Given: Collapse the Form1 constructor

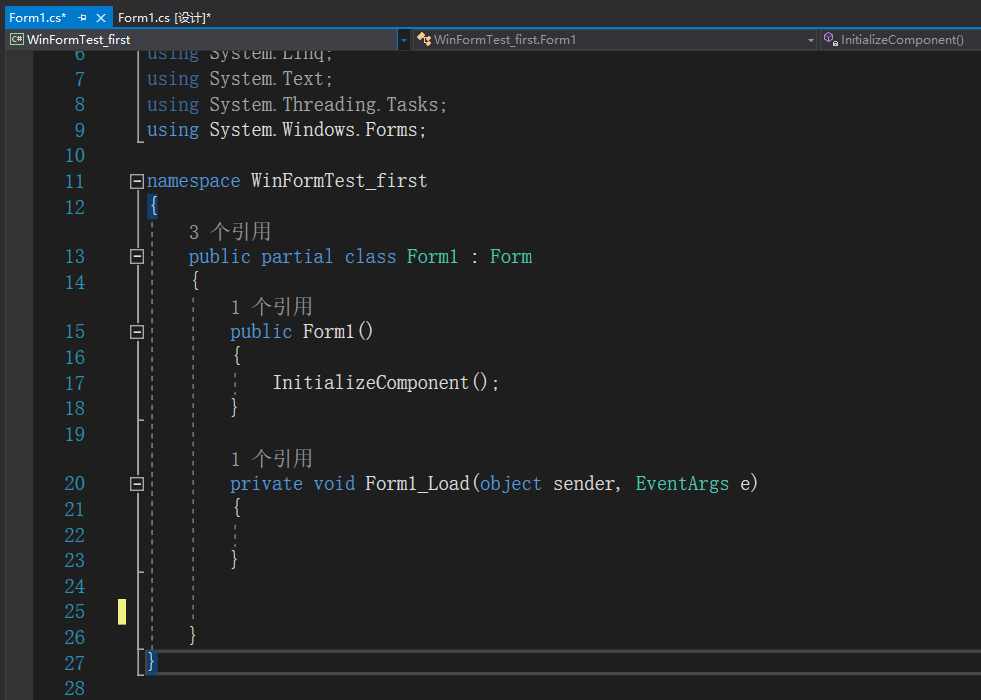Looking at the screenshot, I should [136, 331].
